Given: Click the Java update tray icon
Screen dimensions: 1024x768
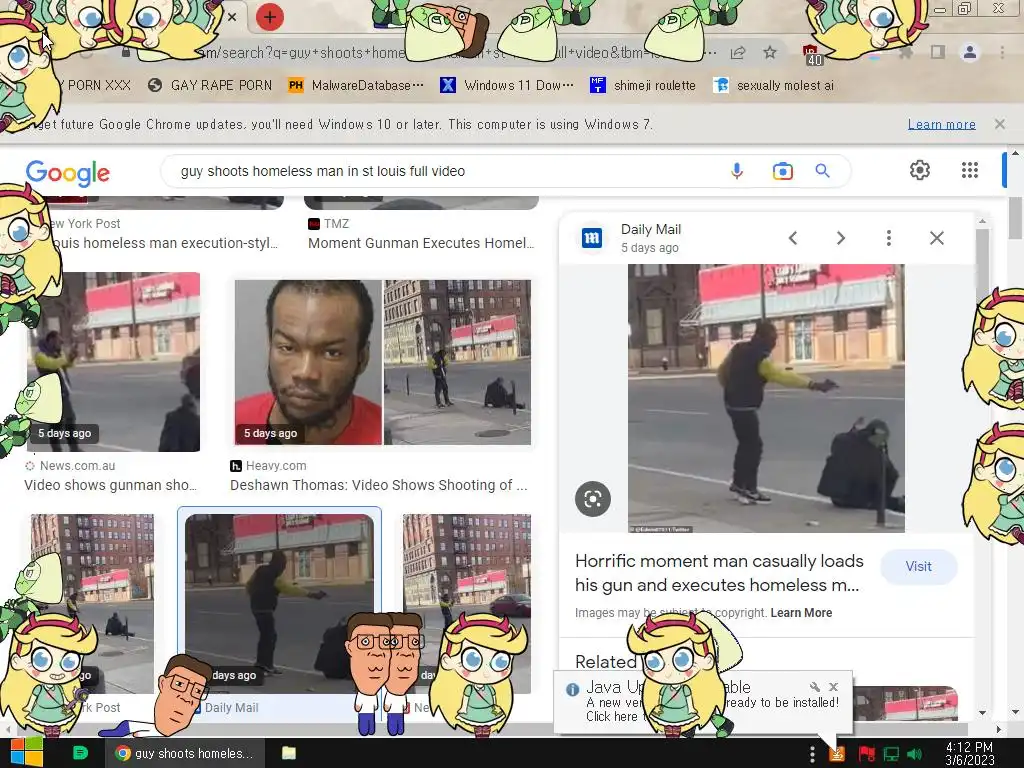Looking at the screenshot, I should [x=837, y=754].
